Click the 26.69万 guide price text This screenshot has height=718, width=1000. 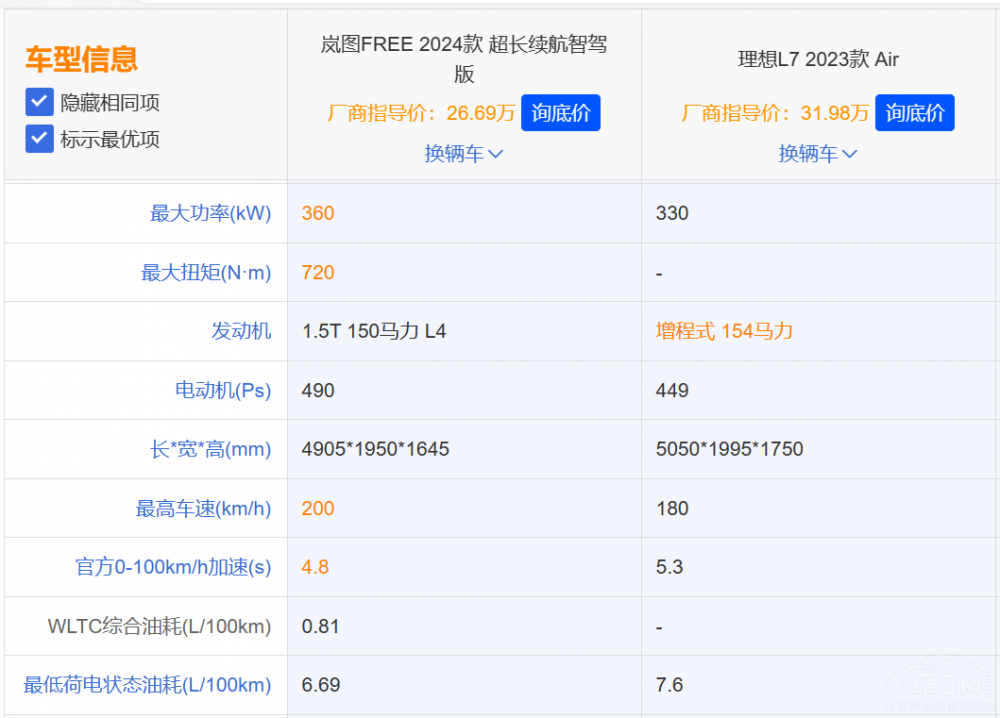point(481,113)
